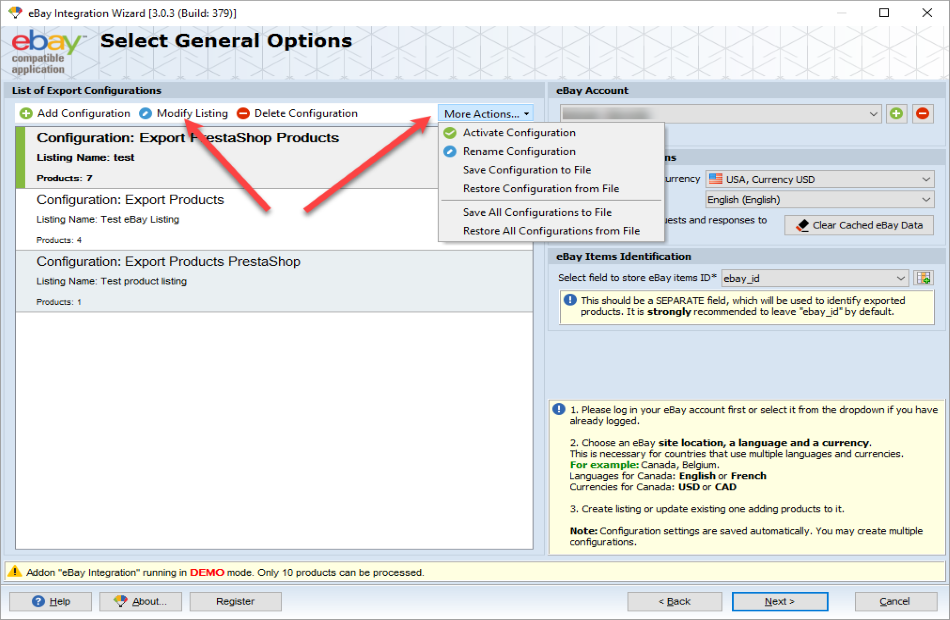Open the English language dropdown

[x=819, y=199]
